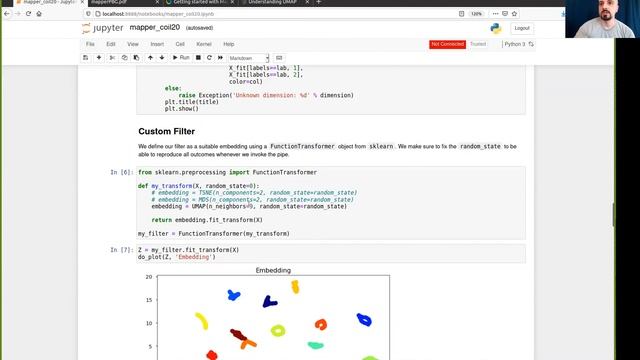Click the 'return embedding.fit_transform(X)' code line

207,220
